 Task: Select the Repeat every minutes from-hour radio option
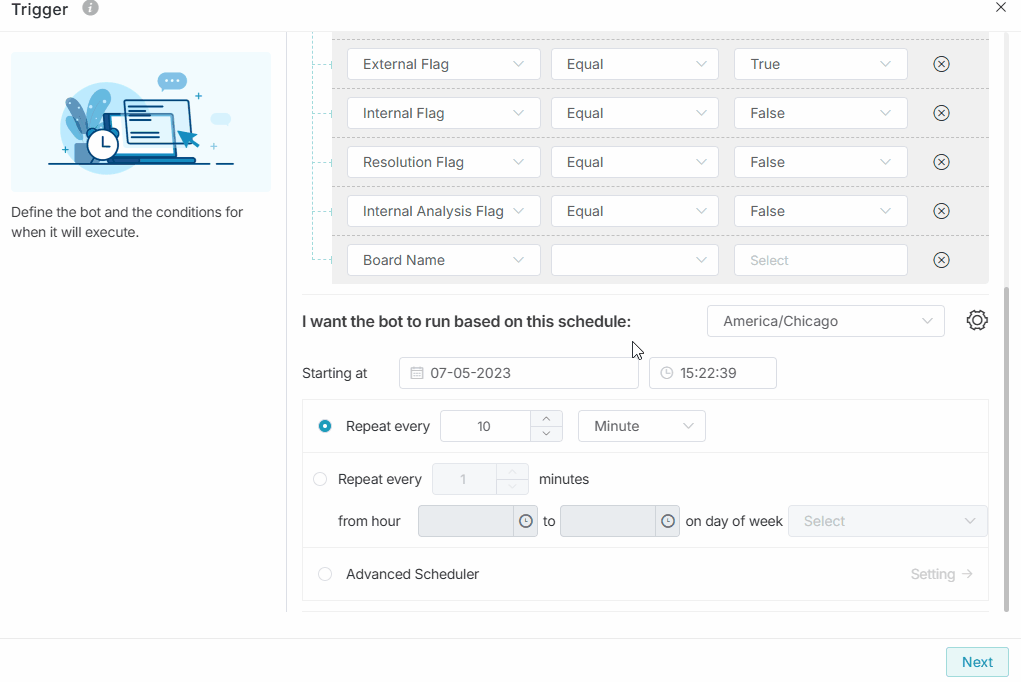[x=320, y=479]
